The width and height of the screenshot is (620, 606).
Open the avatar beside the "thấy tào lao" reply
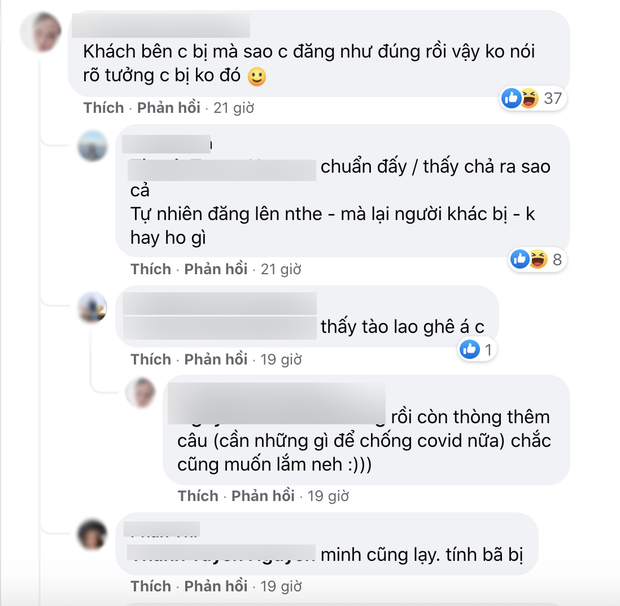point(93,306)
